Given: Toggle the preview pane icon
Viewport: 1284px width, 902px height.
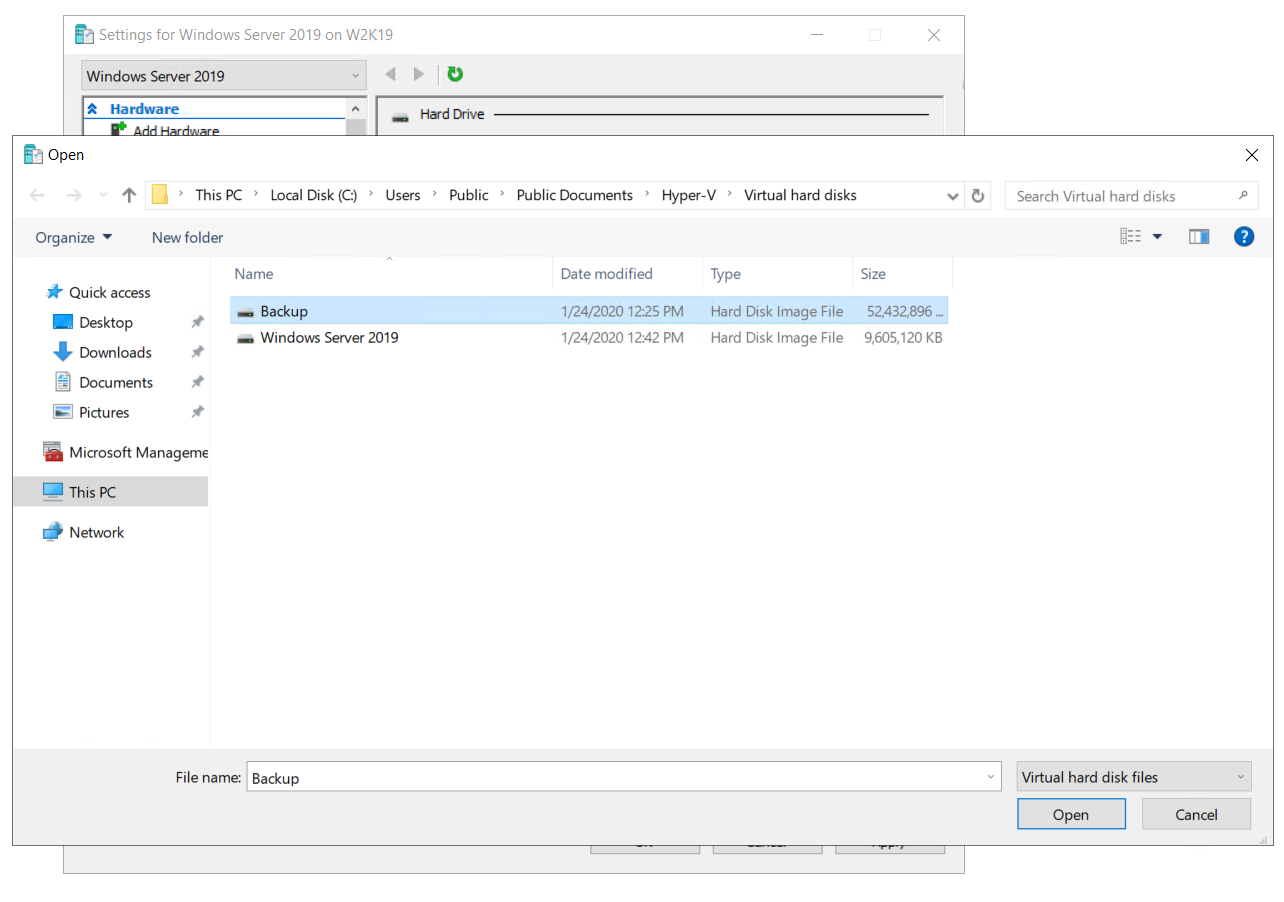Looking at the screenshot, I should 1199,237.
